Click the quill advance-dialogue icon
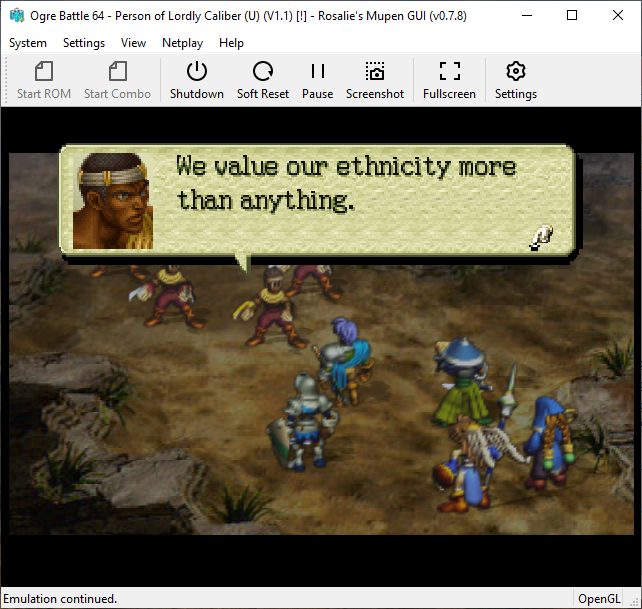642x609 pixels. 541,238
